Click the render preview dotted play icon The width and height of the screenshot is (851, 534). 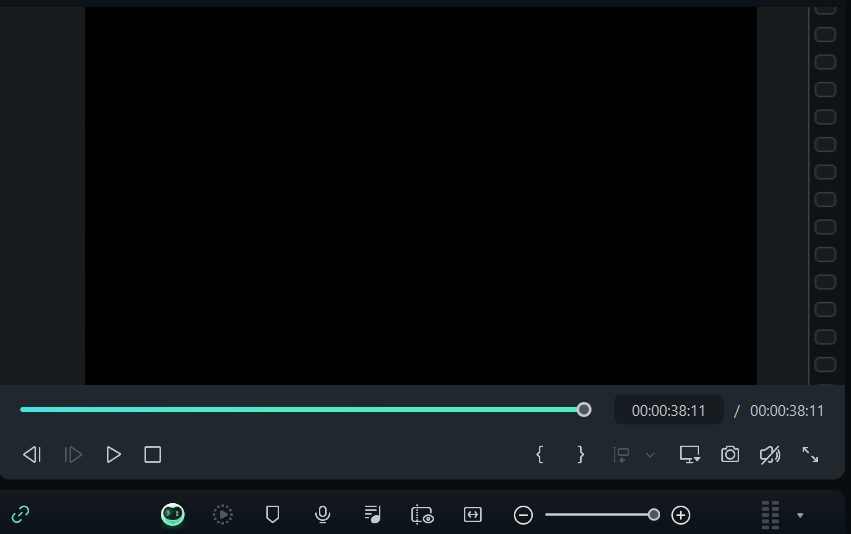[223, 514]
